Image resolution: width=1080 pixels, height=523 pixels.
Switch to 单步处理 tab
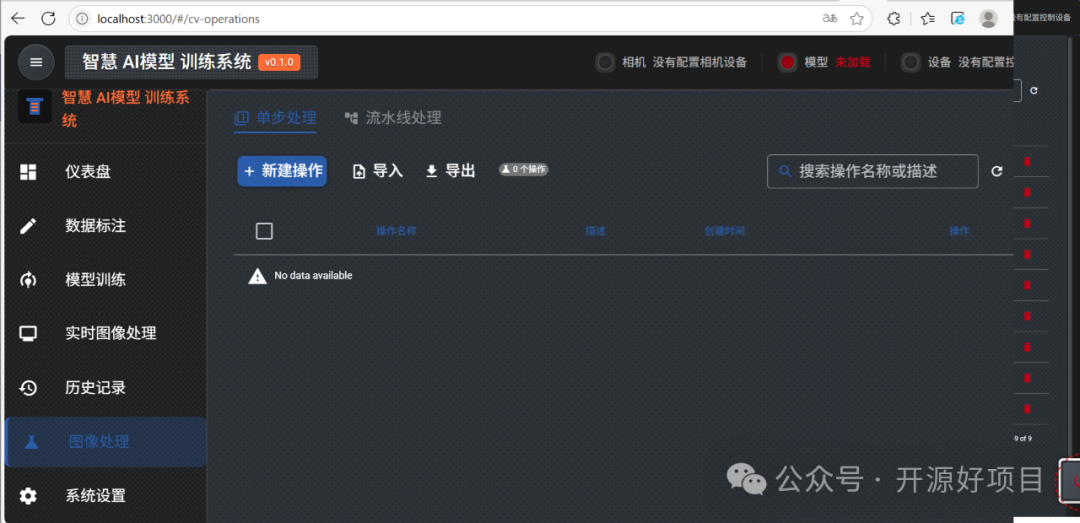tap(276, 118)
